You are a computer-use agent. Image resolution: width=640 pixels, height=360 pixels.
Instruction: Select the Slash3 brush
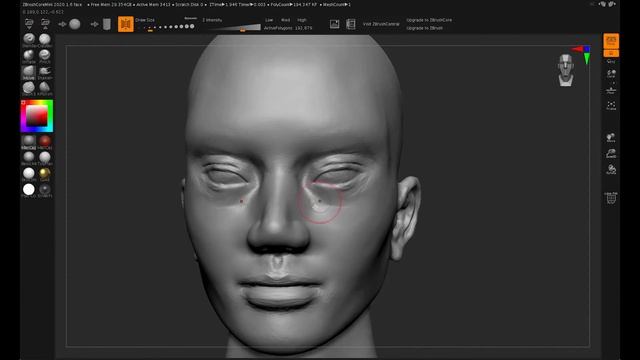click(29, 88)
